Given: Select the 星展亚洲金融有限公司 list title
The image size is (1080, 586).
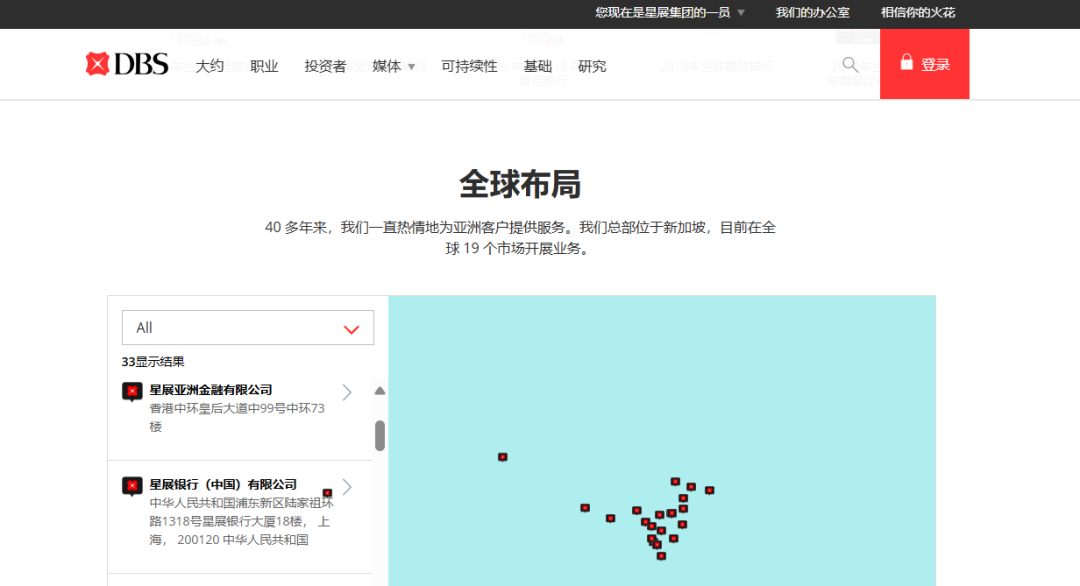Looking at the screenshot, I should (x=211, y=390).
